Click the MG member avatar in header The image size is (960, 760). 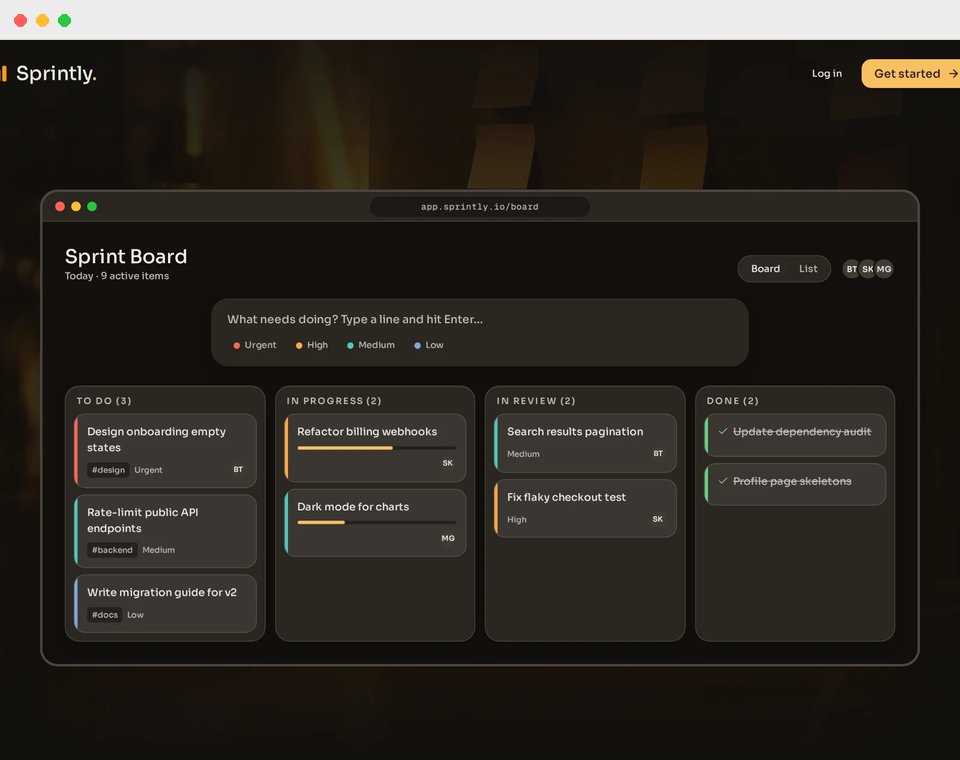tap(884, 269)
